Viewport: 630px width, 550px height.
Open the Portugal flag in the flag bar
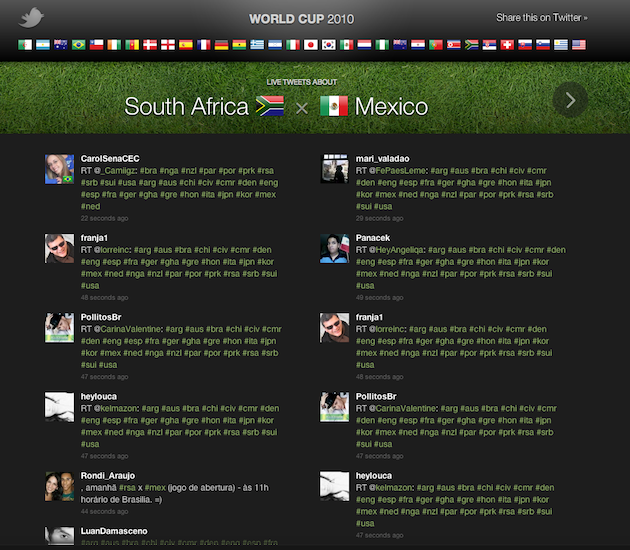pos(436,45)
